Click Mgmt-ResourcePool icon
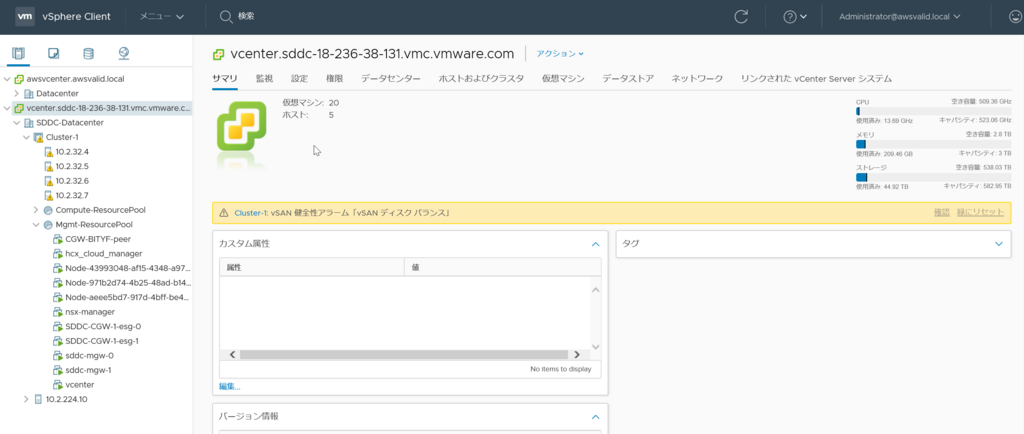Screen dimensions: 1024x434 point(48,225)
